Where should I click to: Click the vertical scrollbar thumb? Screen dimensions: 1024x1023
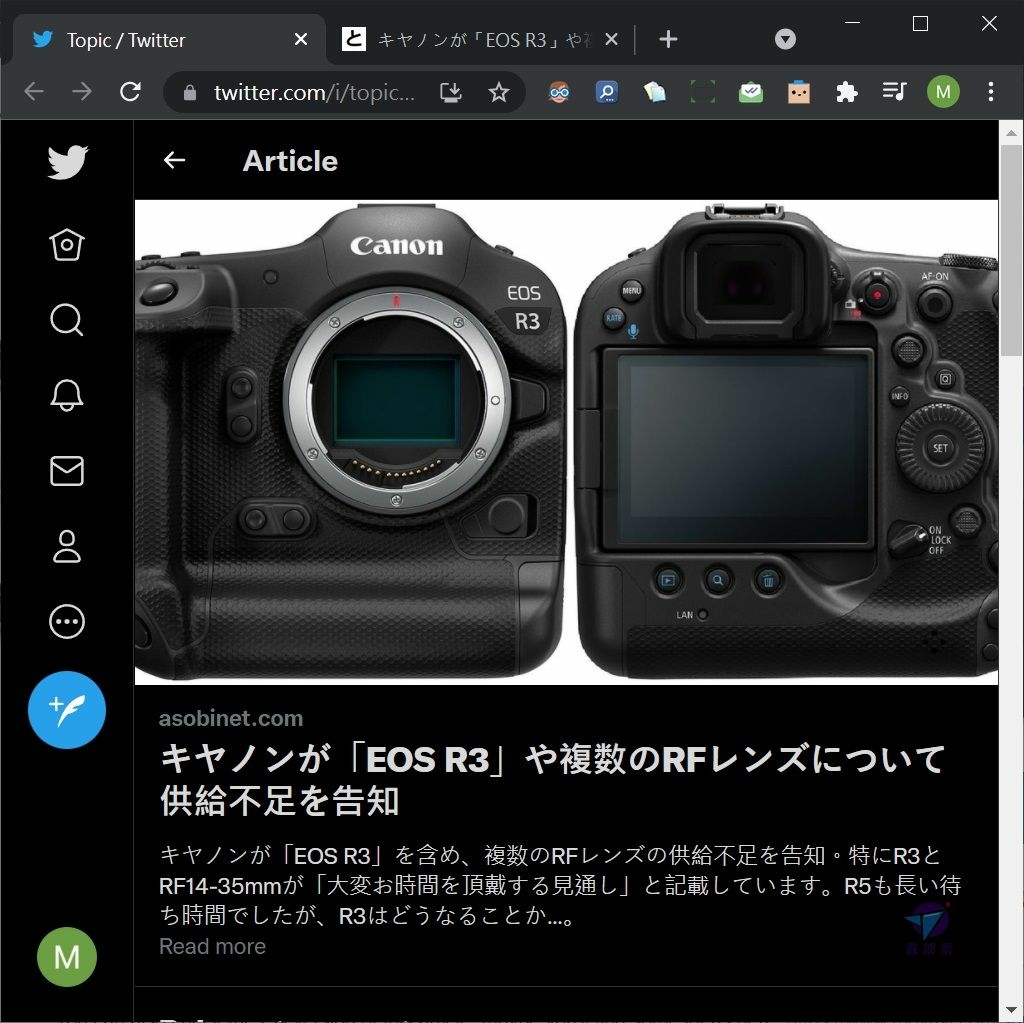click(1011, 251)
